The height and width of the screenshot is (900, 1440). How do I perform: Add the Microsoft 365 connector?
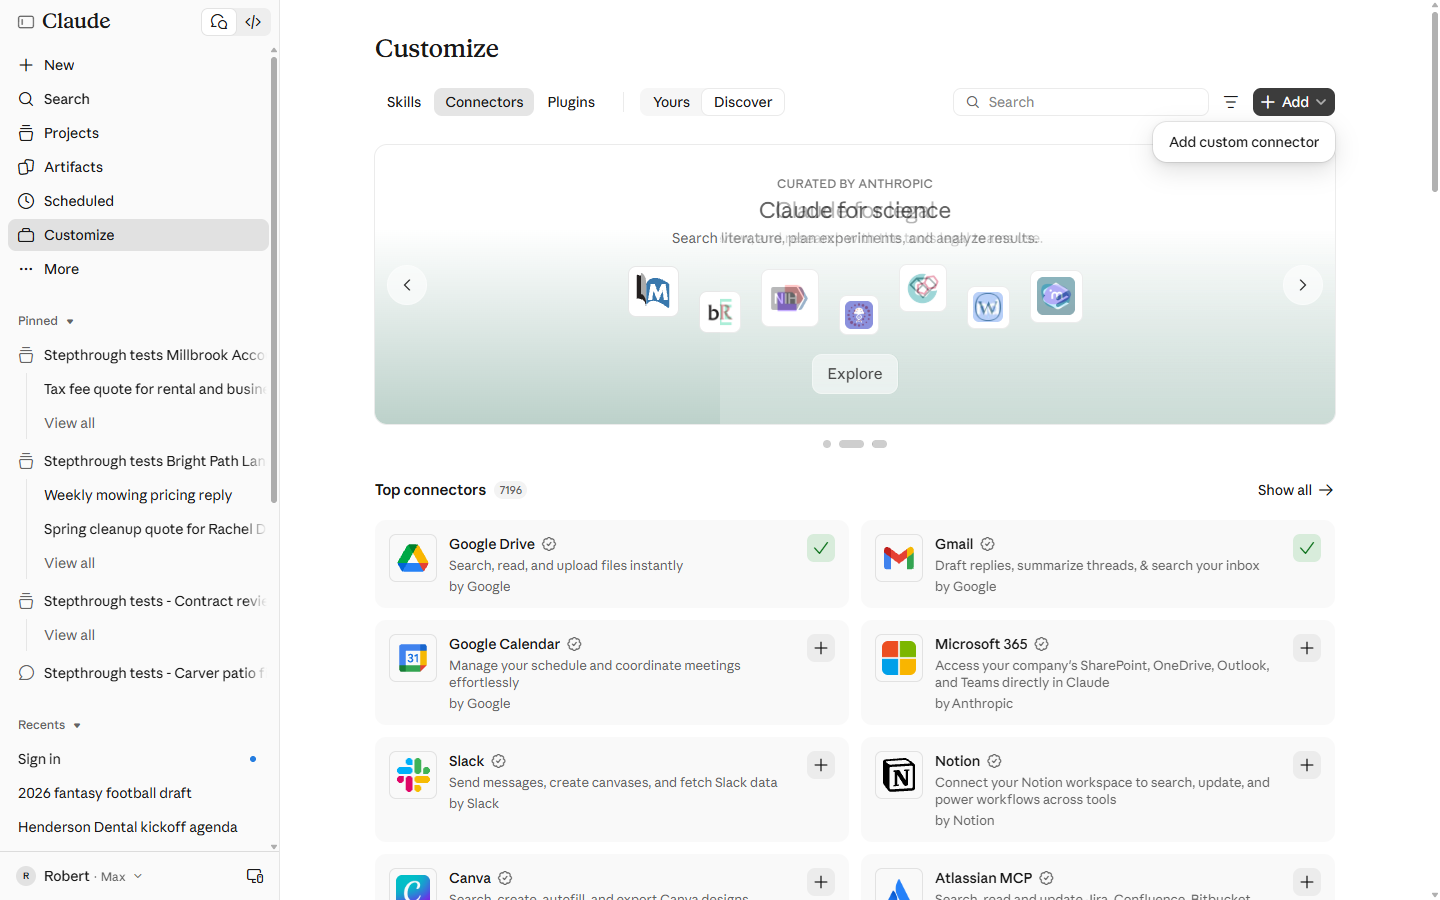(x=1307, y=648)
